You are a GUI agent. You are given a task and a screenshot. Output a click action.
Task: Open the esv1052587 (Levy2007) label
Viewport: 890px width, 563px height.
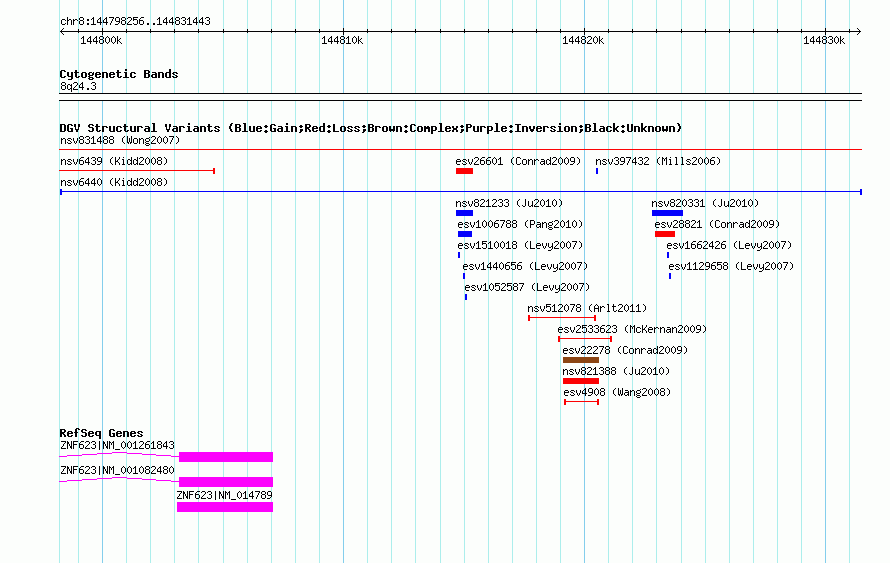click(x=527, y=287)
